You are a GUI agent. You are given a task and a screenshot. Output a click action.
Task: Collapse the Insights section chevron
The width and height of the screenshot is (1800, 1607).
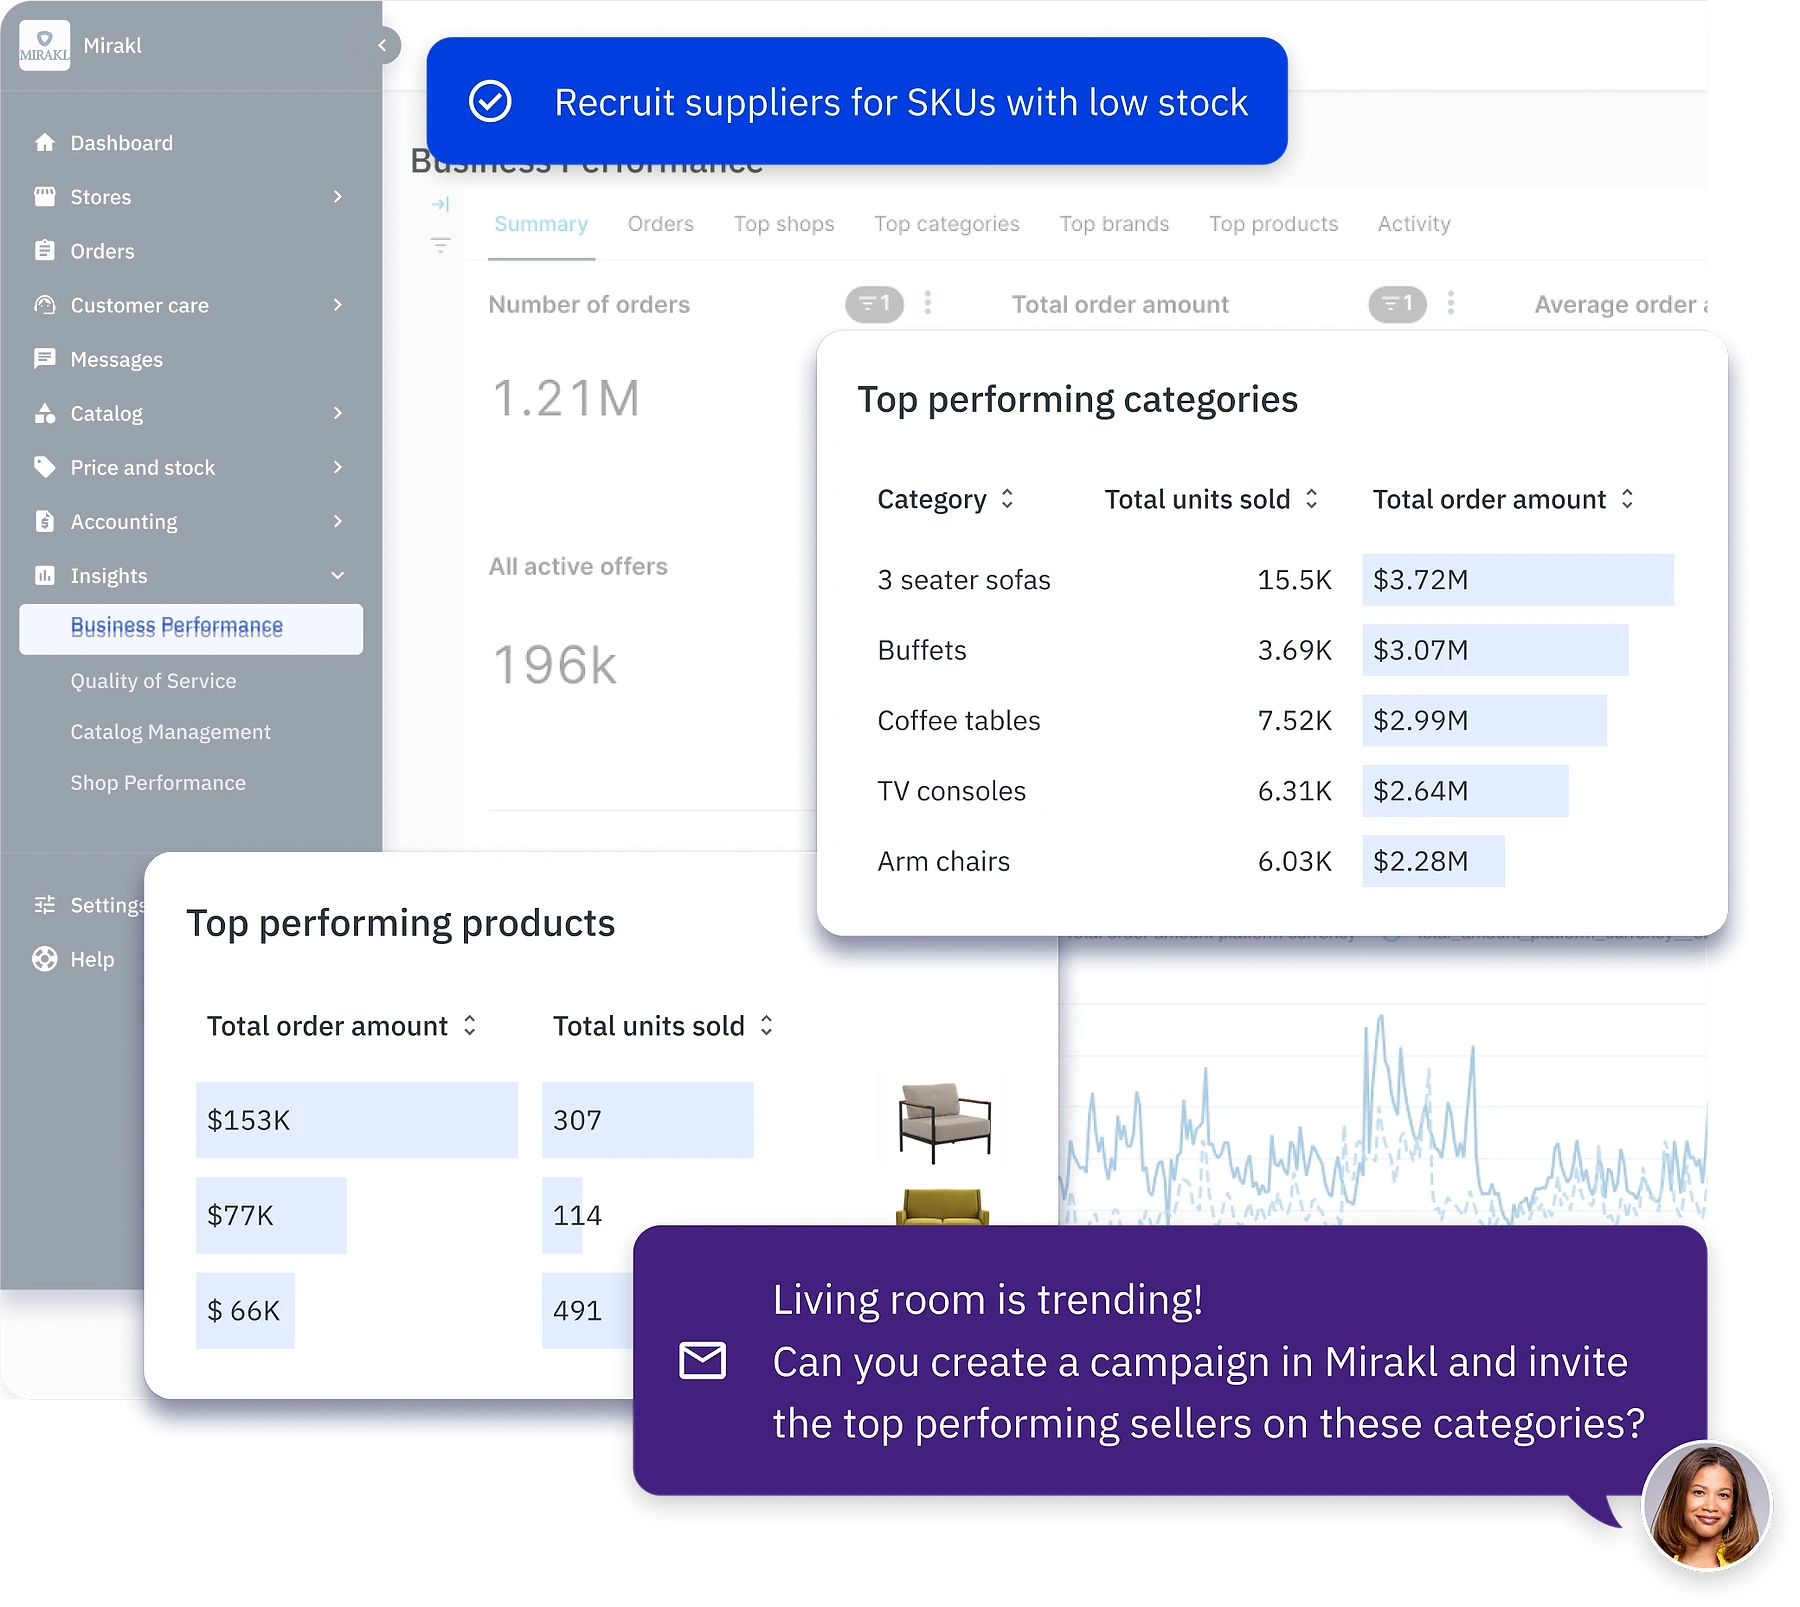click(338, 575)
